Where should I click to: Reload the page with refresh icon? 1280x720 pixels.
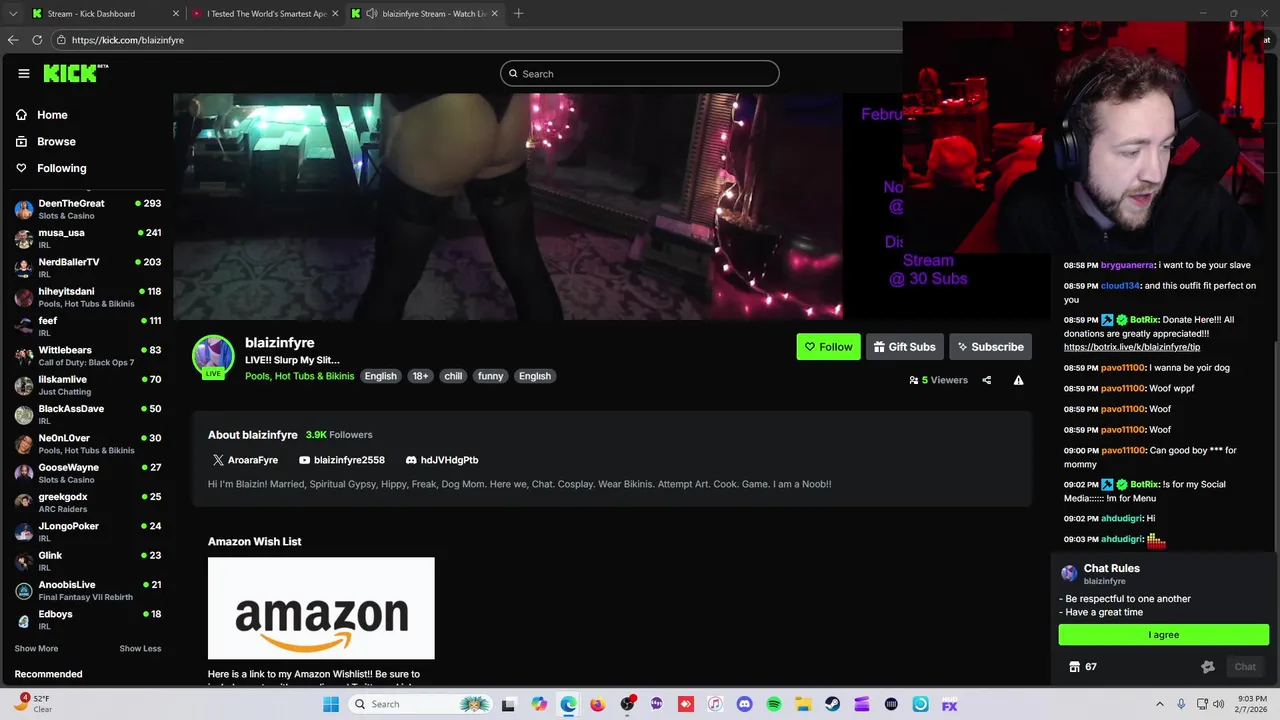click(x=37, y=40)
